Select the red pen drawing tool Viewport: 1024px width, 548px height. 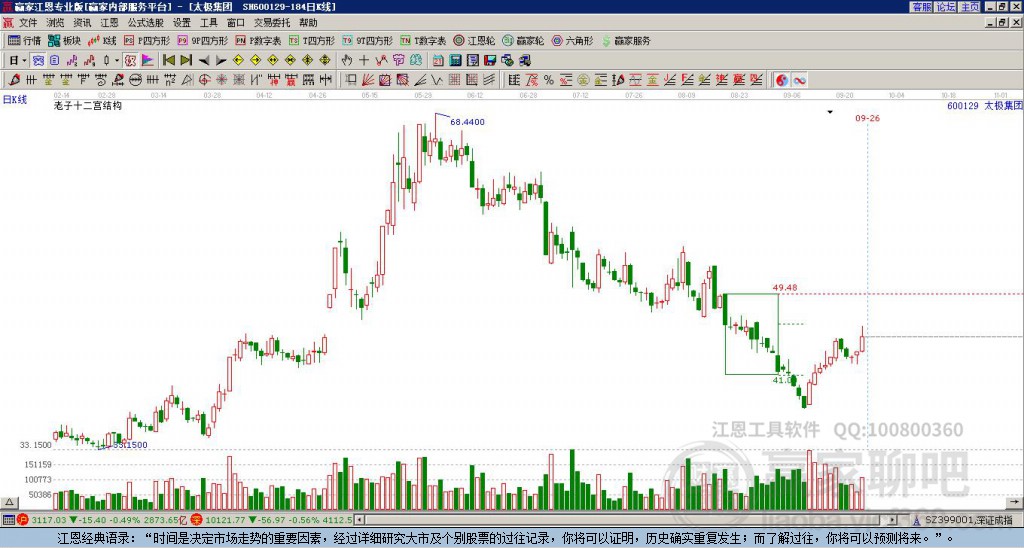pos(14,80)
